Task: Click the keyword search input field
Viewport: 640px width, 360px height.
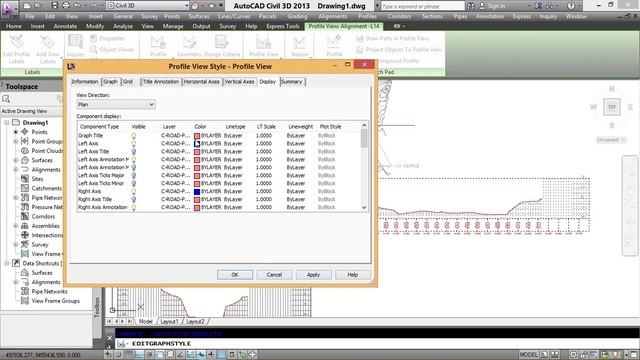Action: click(422, 6)
